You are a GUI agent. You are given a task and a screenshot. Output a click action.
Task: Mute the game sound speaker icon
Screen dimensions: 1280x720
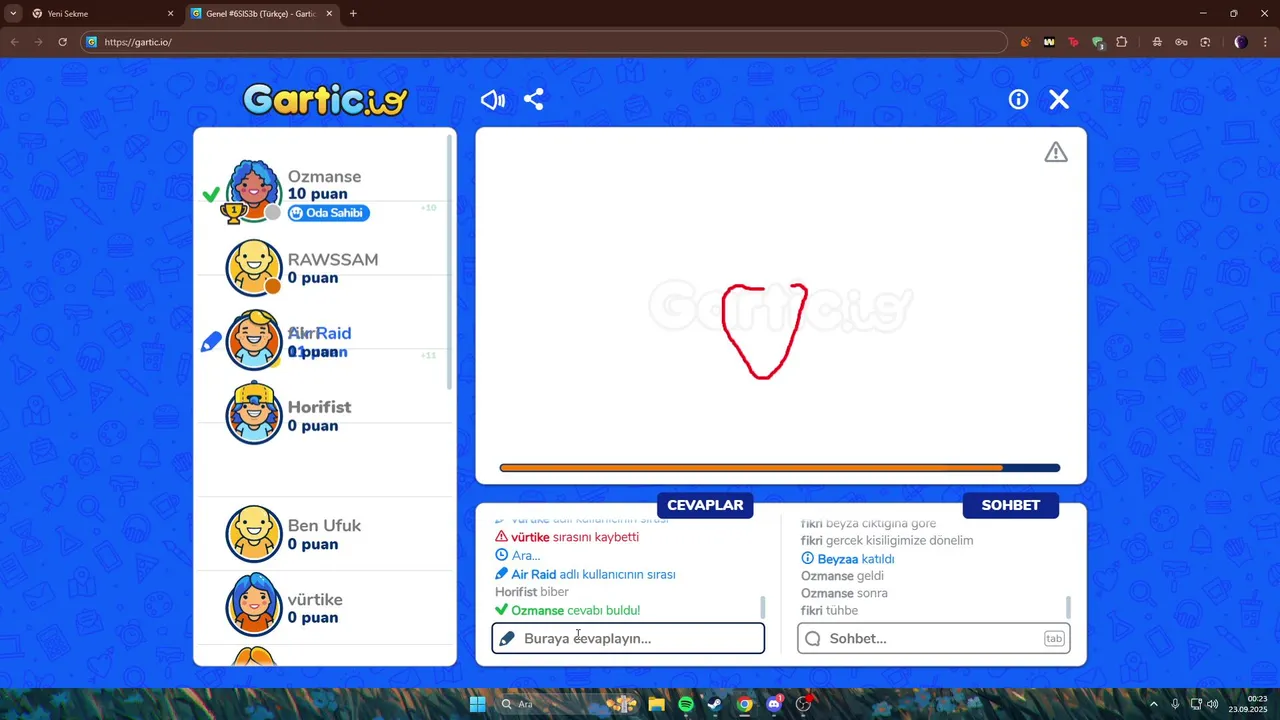pos(492,100)
